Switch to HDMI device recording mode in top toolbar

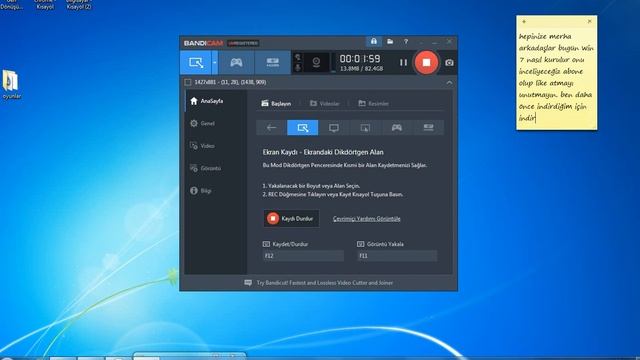(273, 62)
